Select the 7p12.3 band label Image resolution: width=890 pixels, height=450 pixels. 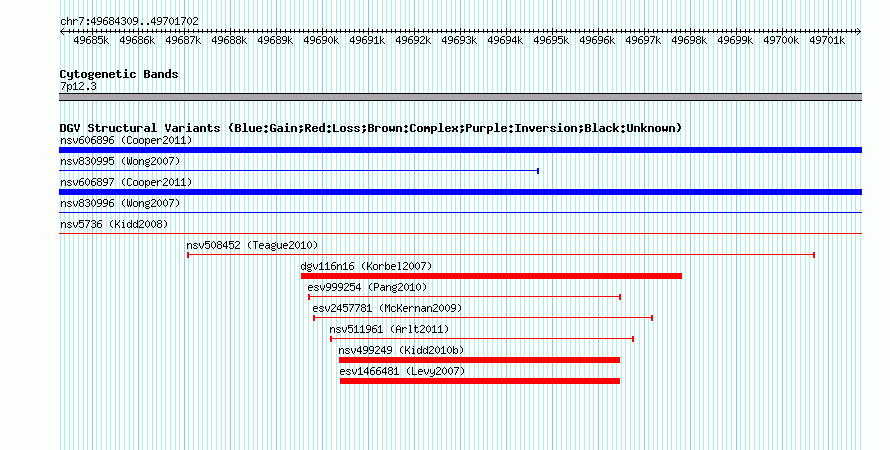point(78,86)
